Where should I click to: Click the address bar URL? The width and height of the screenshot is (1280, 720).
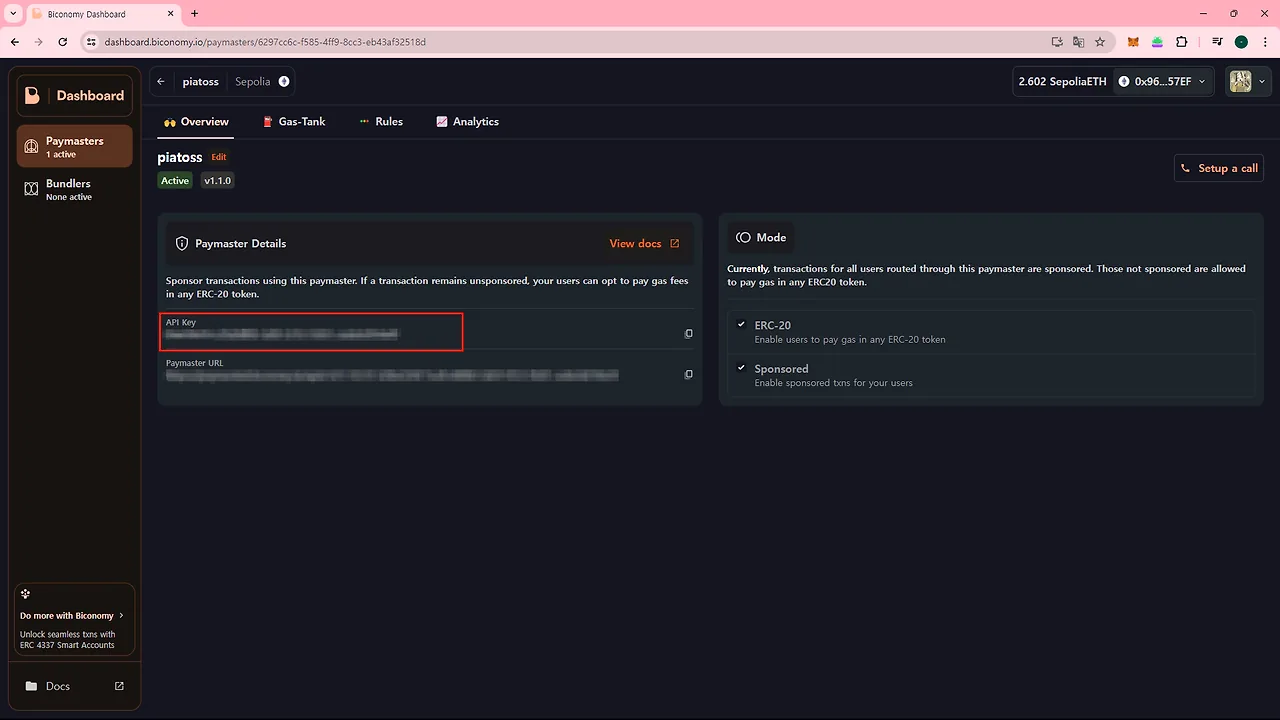click(x=265, y=42)
